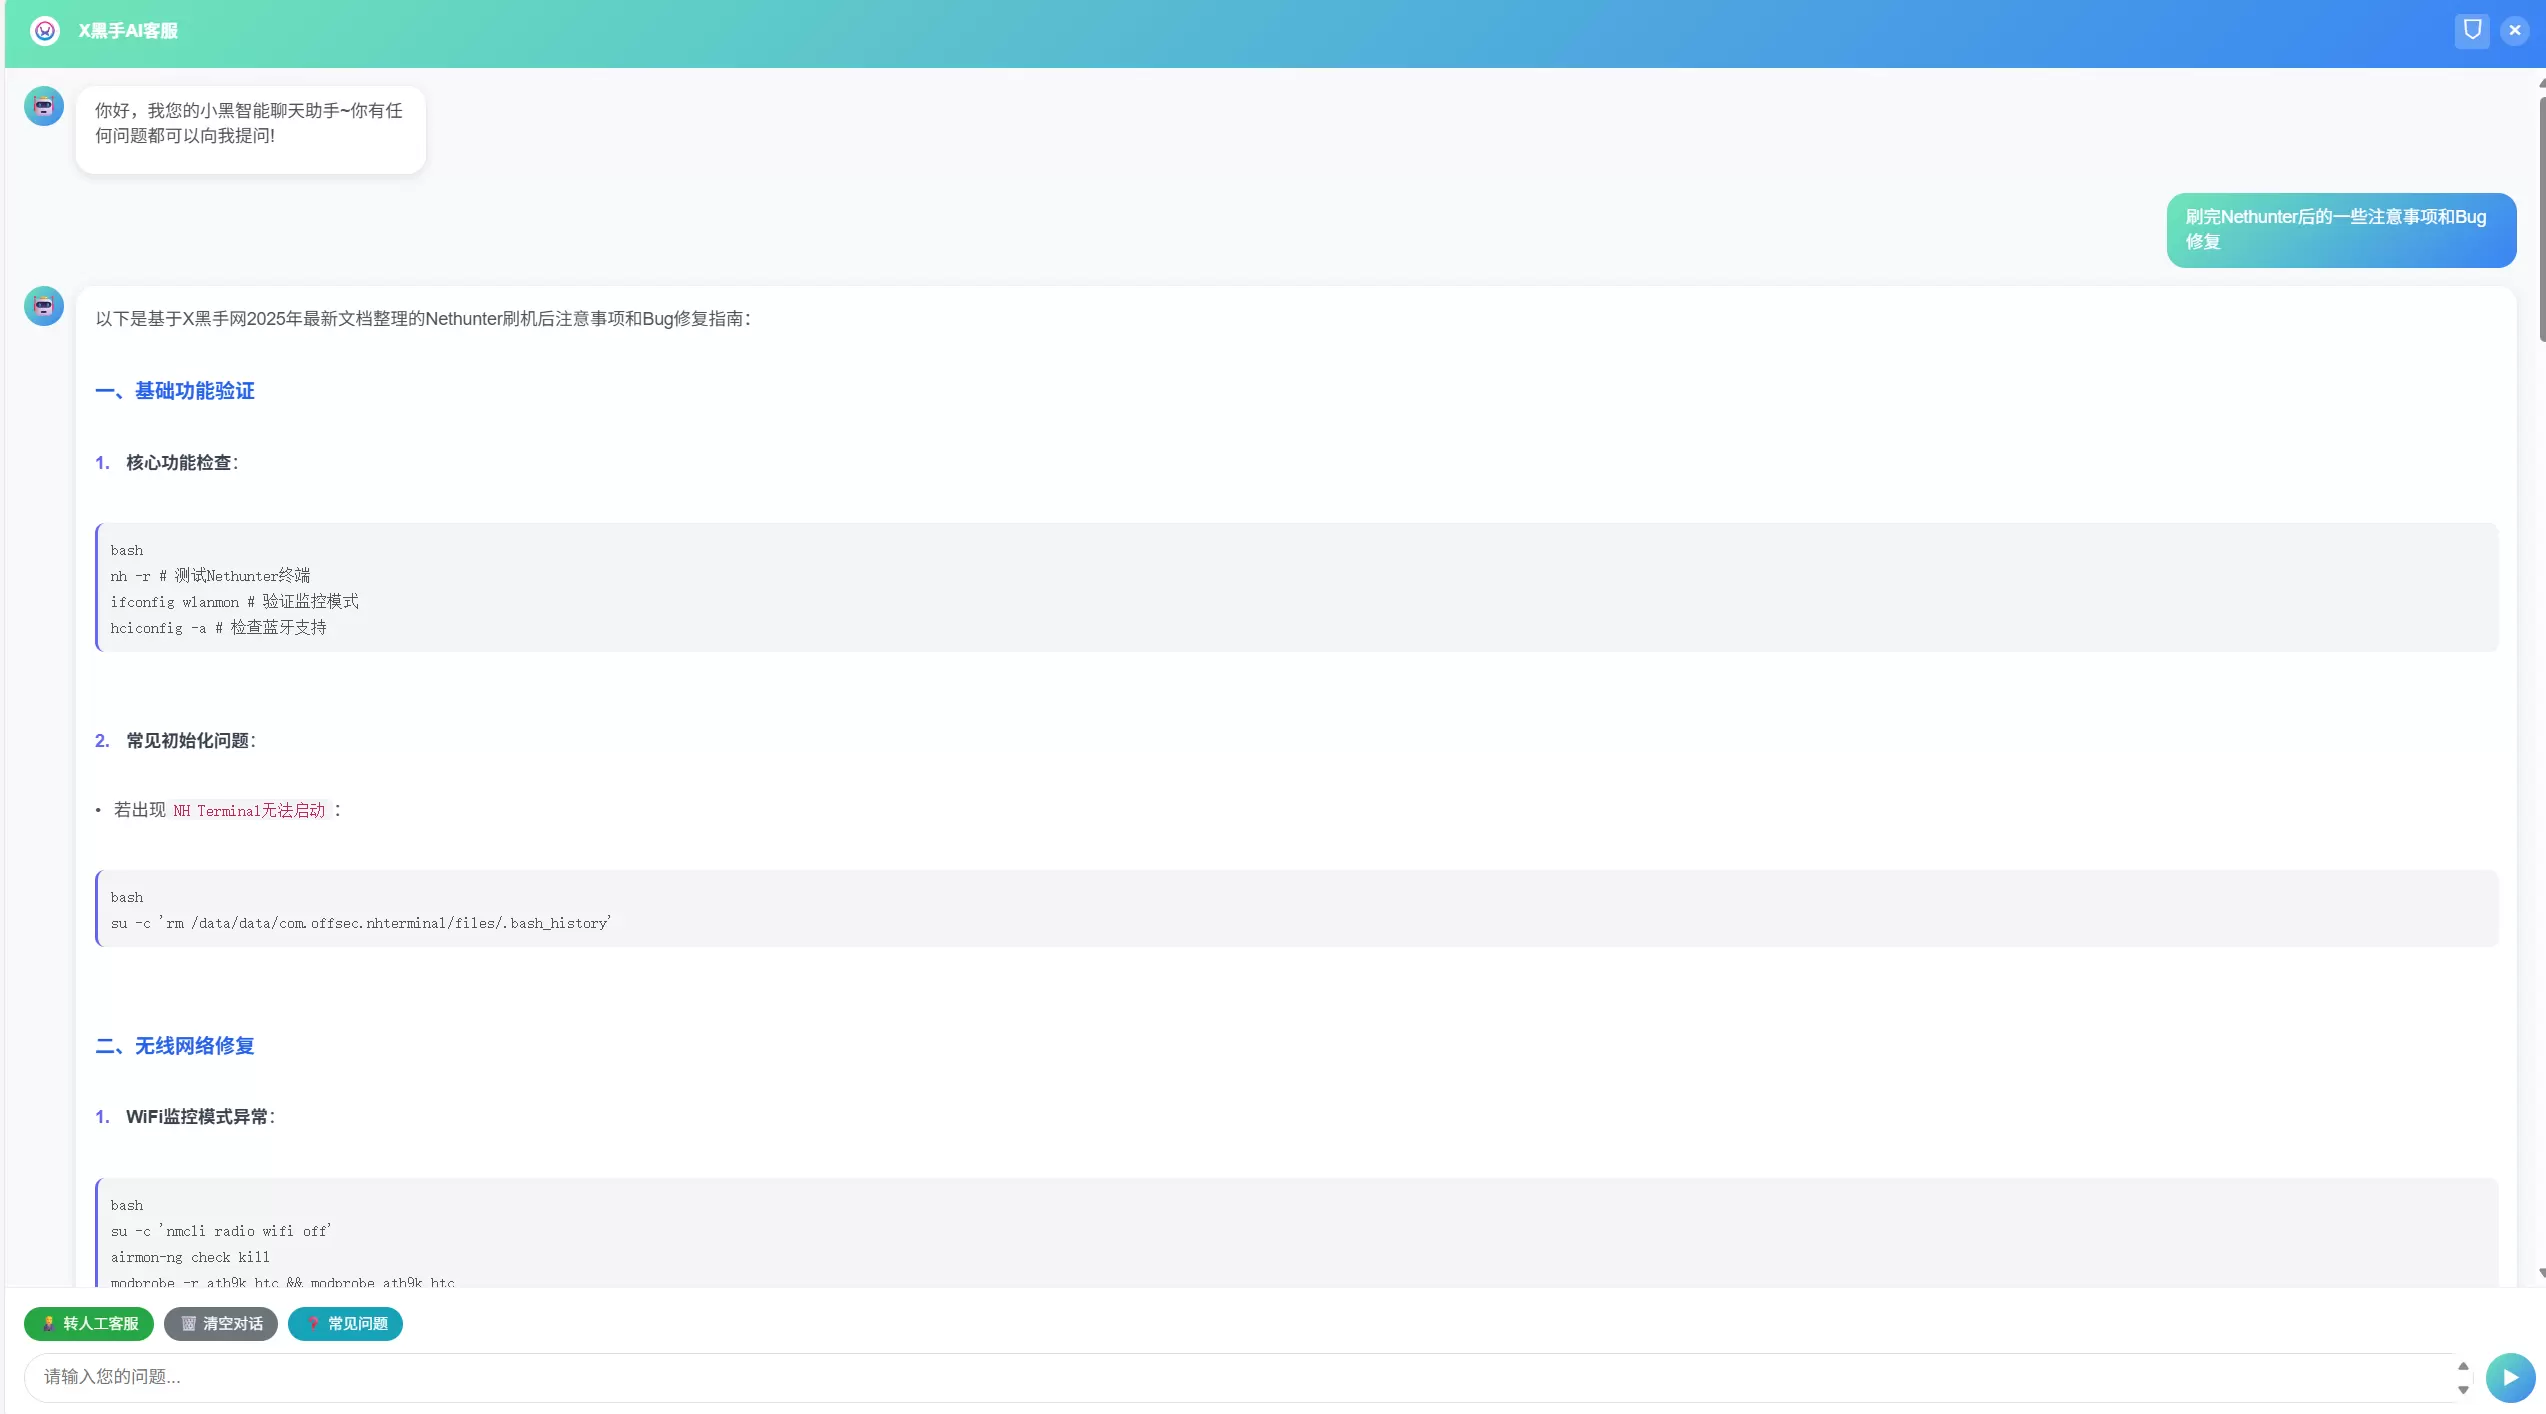Click the input box down arrow
Viewport: 2546px width, 1414px height.
(2463, 1389)
